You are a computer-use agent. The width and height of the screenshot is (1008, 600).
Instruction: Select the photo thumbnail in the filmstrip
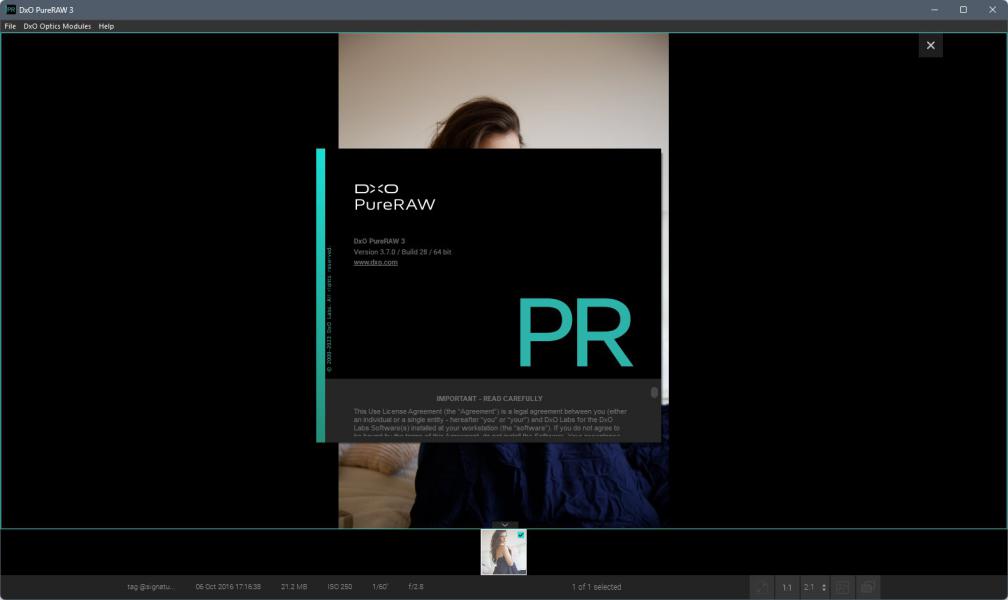pos(503,552)
